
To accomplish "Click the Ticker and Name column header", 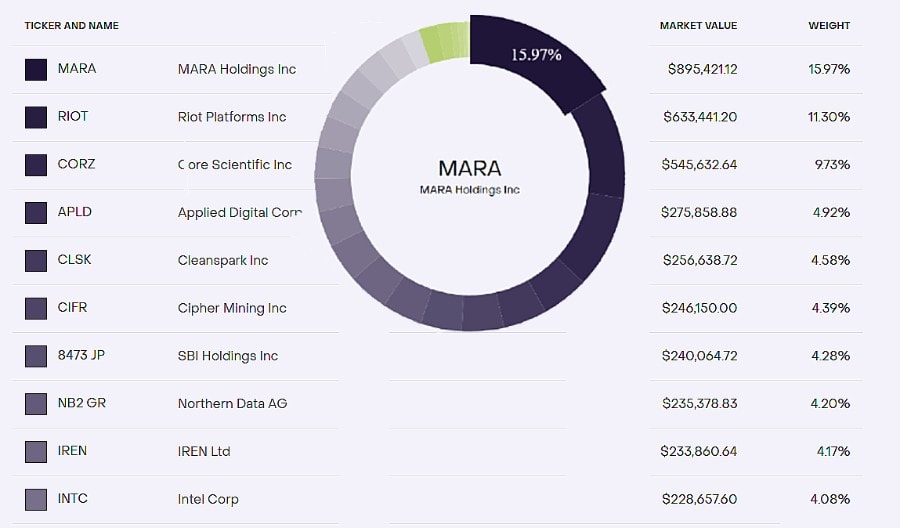I will click(72, 26).
